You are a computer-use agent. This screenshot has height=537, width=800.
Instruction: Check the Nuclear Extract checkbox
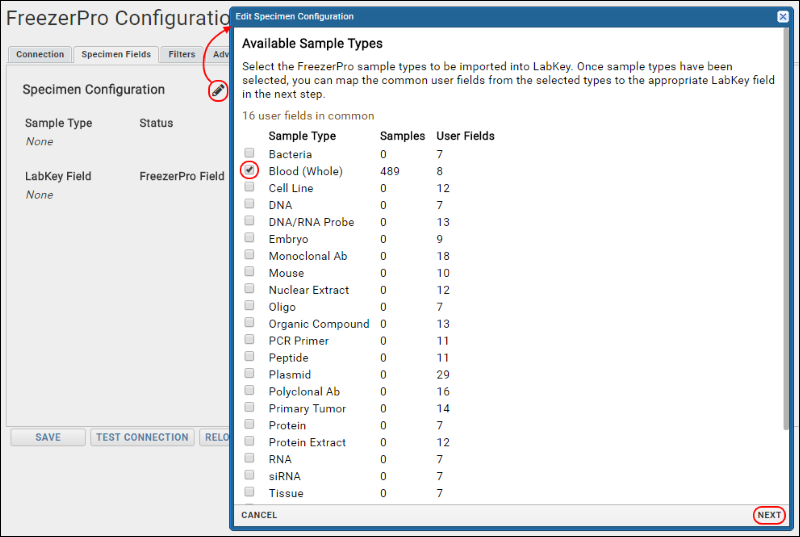249,288
